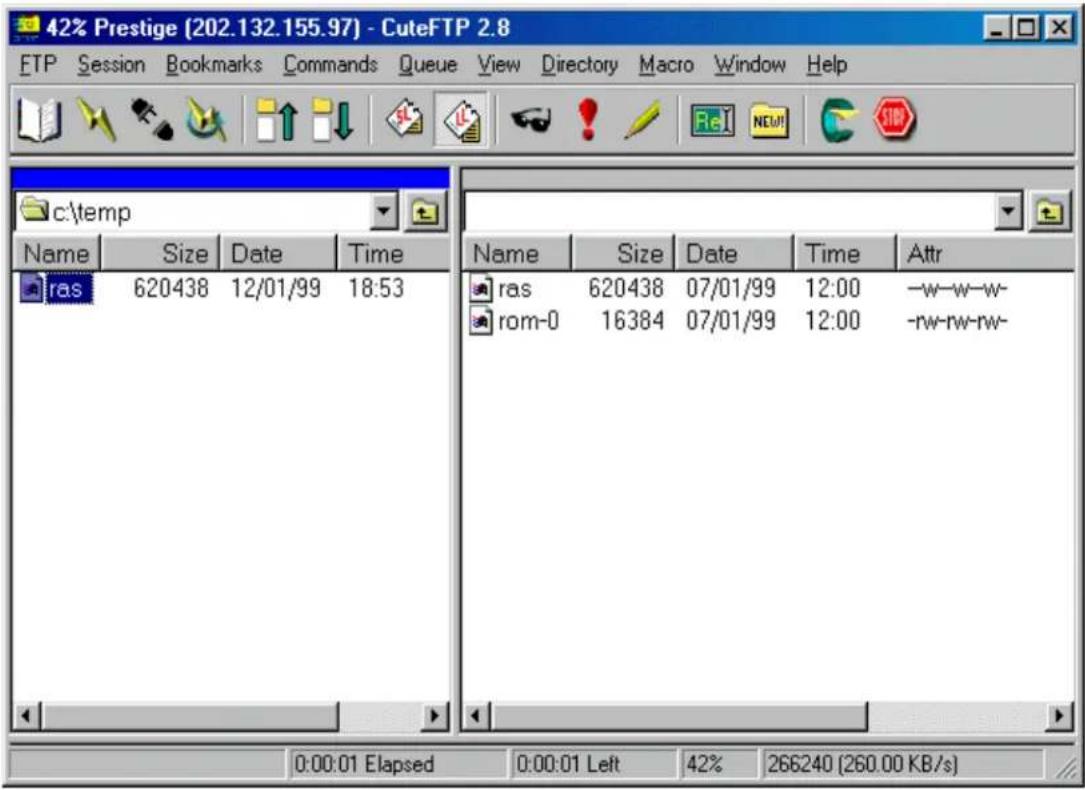Click the pencil Edit file icon
Screen dimensions: 1085x790
coord(642,120)
